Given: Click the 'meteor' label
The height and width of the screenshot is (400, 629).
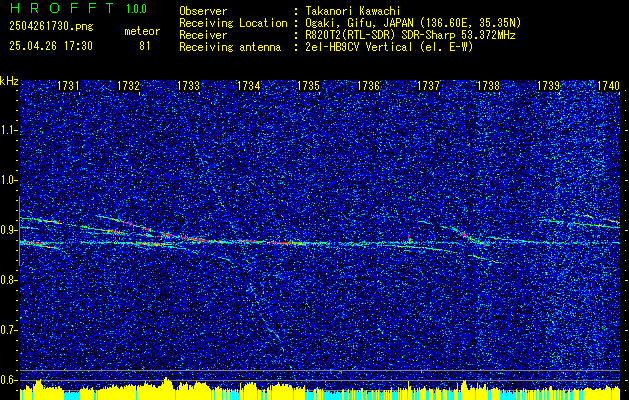Looking at the screenshot, I should [x=142, y=31].
